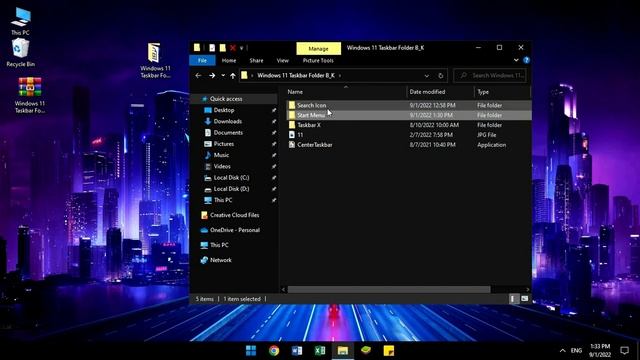The image size is (640, 360).
Task: Launch Google Chrome from taskbar
Action: pos(274,351)
